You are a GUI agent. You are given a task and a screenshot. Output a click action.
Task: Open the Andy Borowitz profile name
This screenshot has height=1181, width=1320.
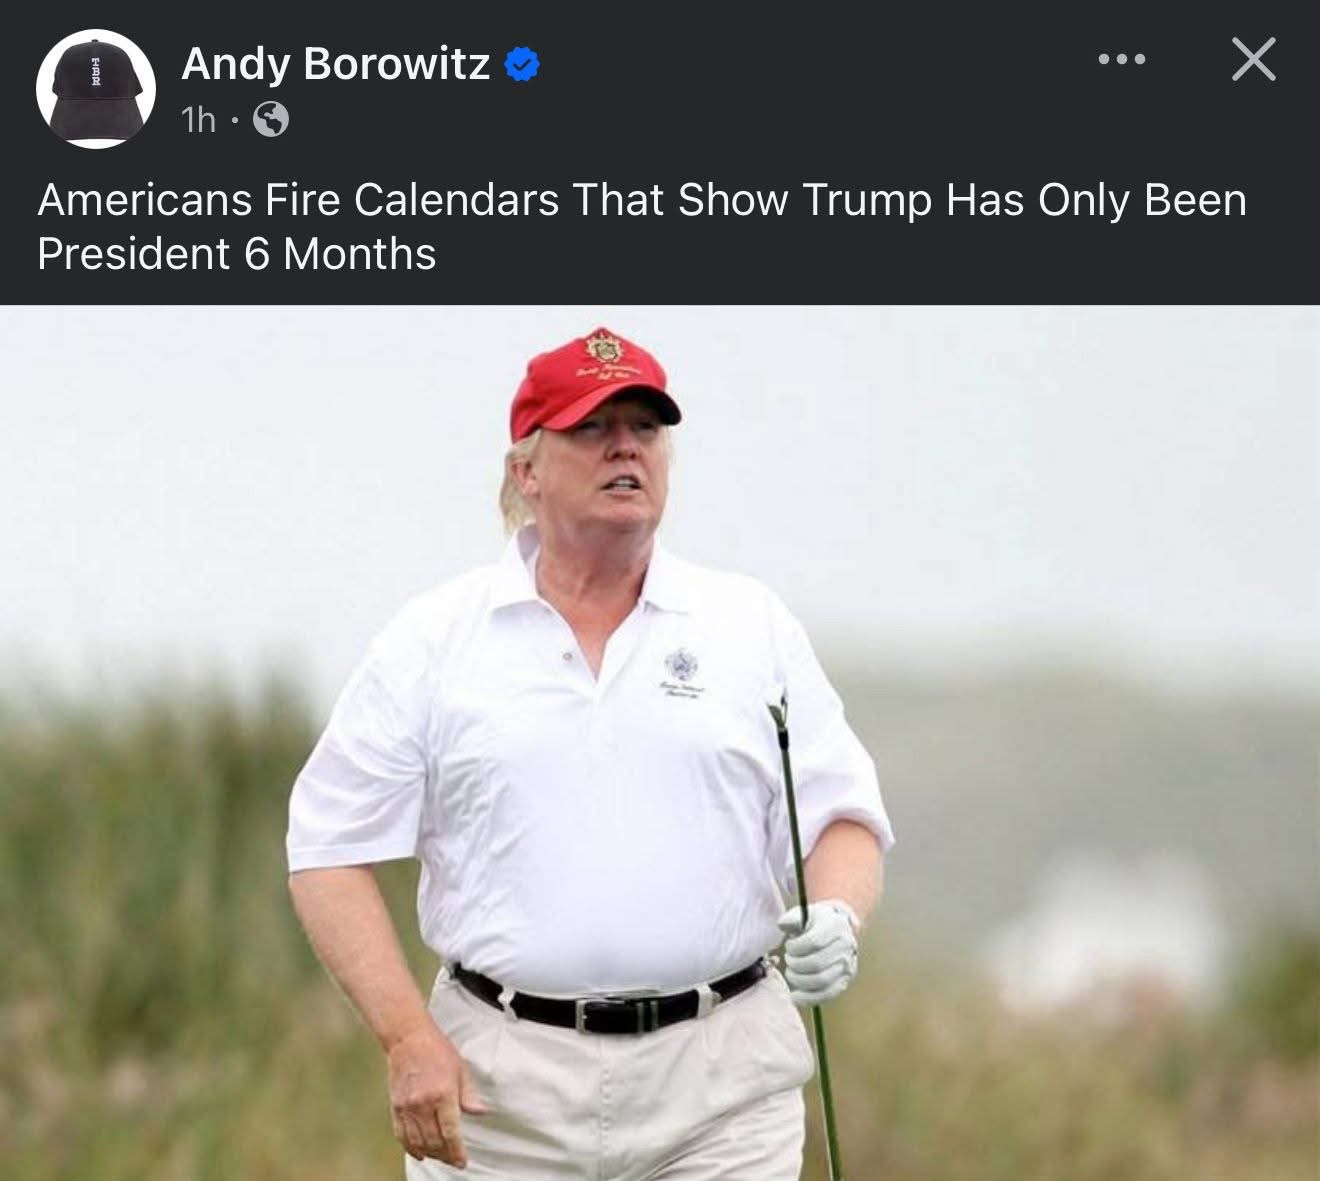pyautogui.click(x=335, y=64)
